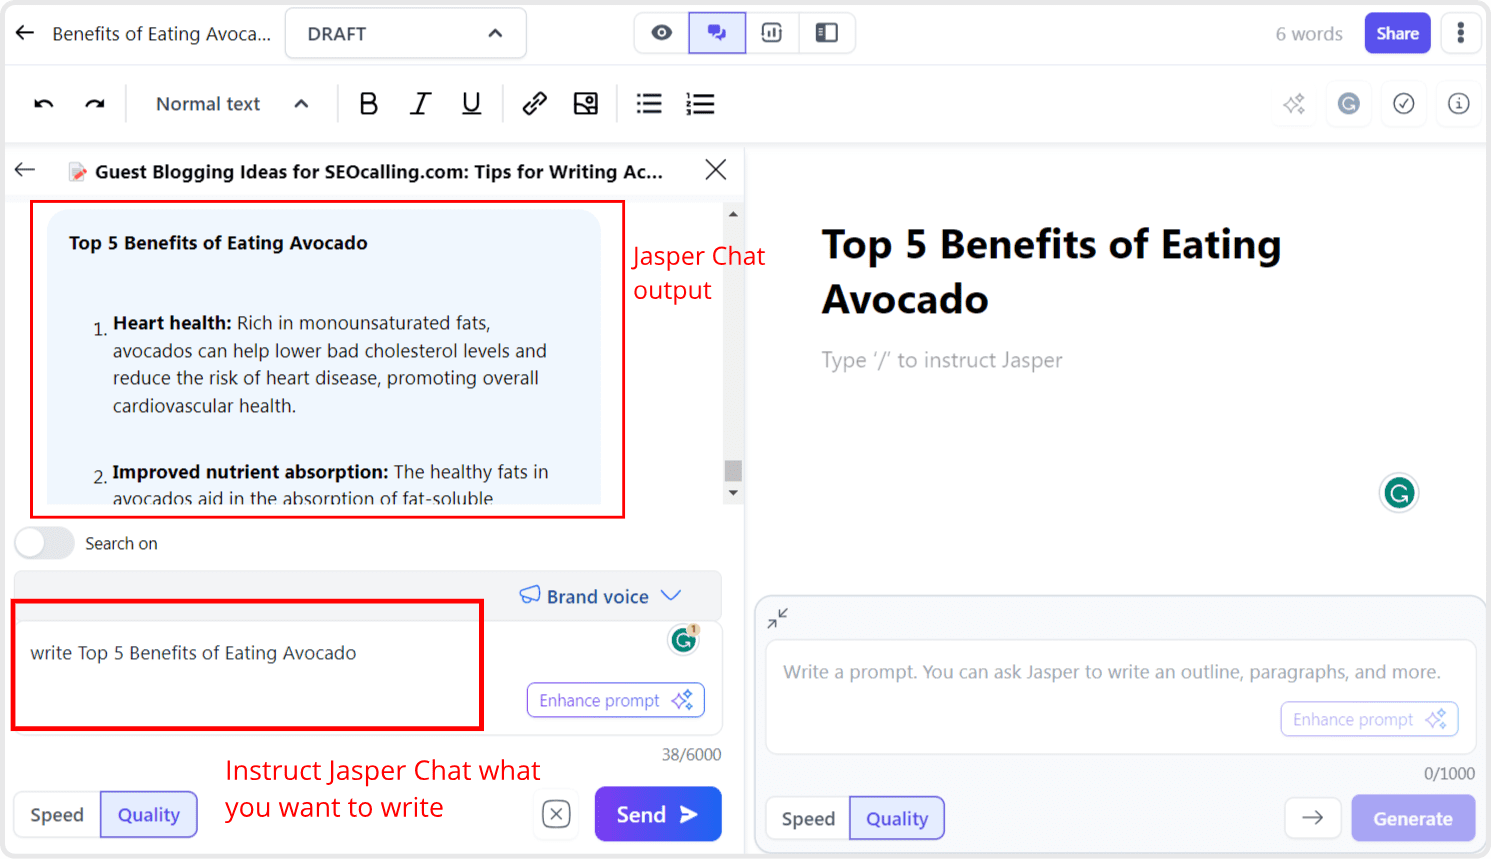Open preview mode with the eye icon

click(660, 32)
